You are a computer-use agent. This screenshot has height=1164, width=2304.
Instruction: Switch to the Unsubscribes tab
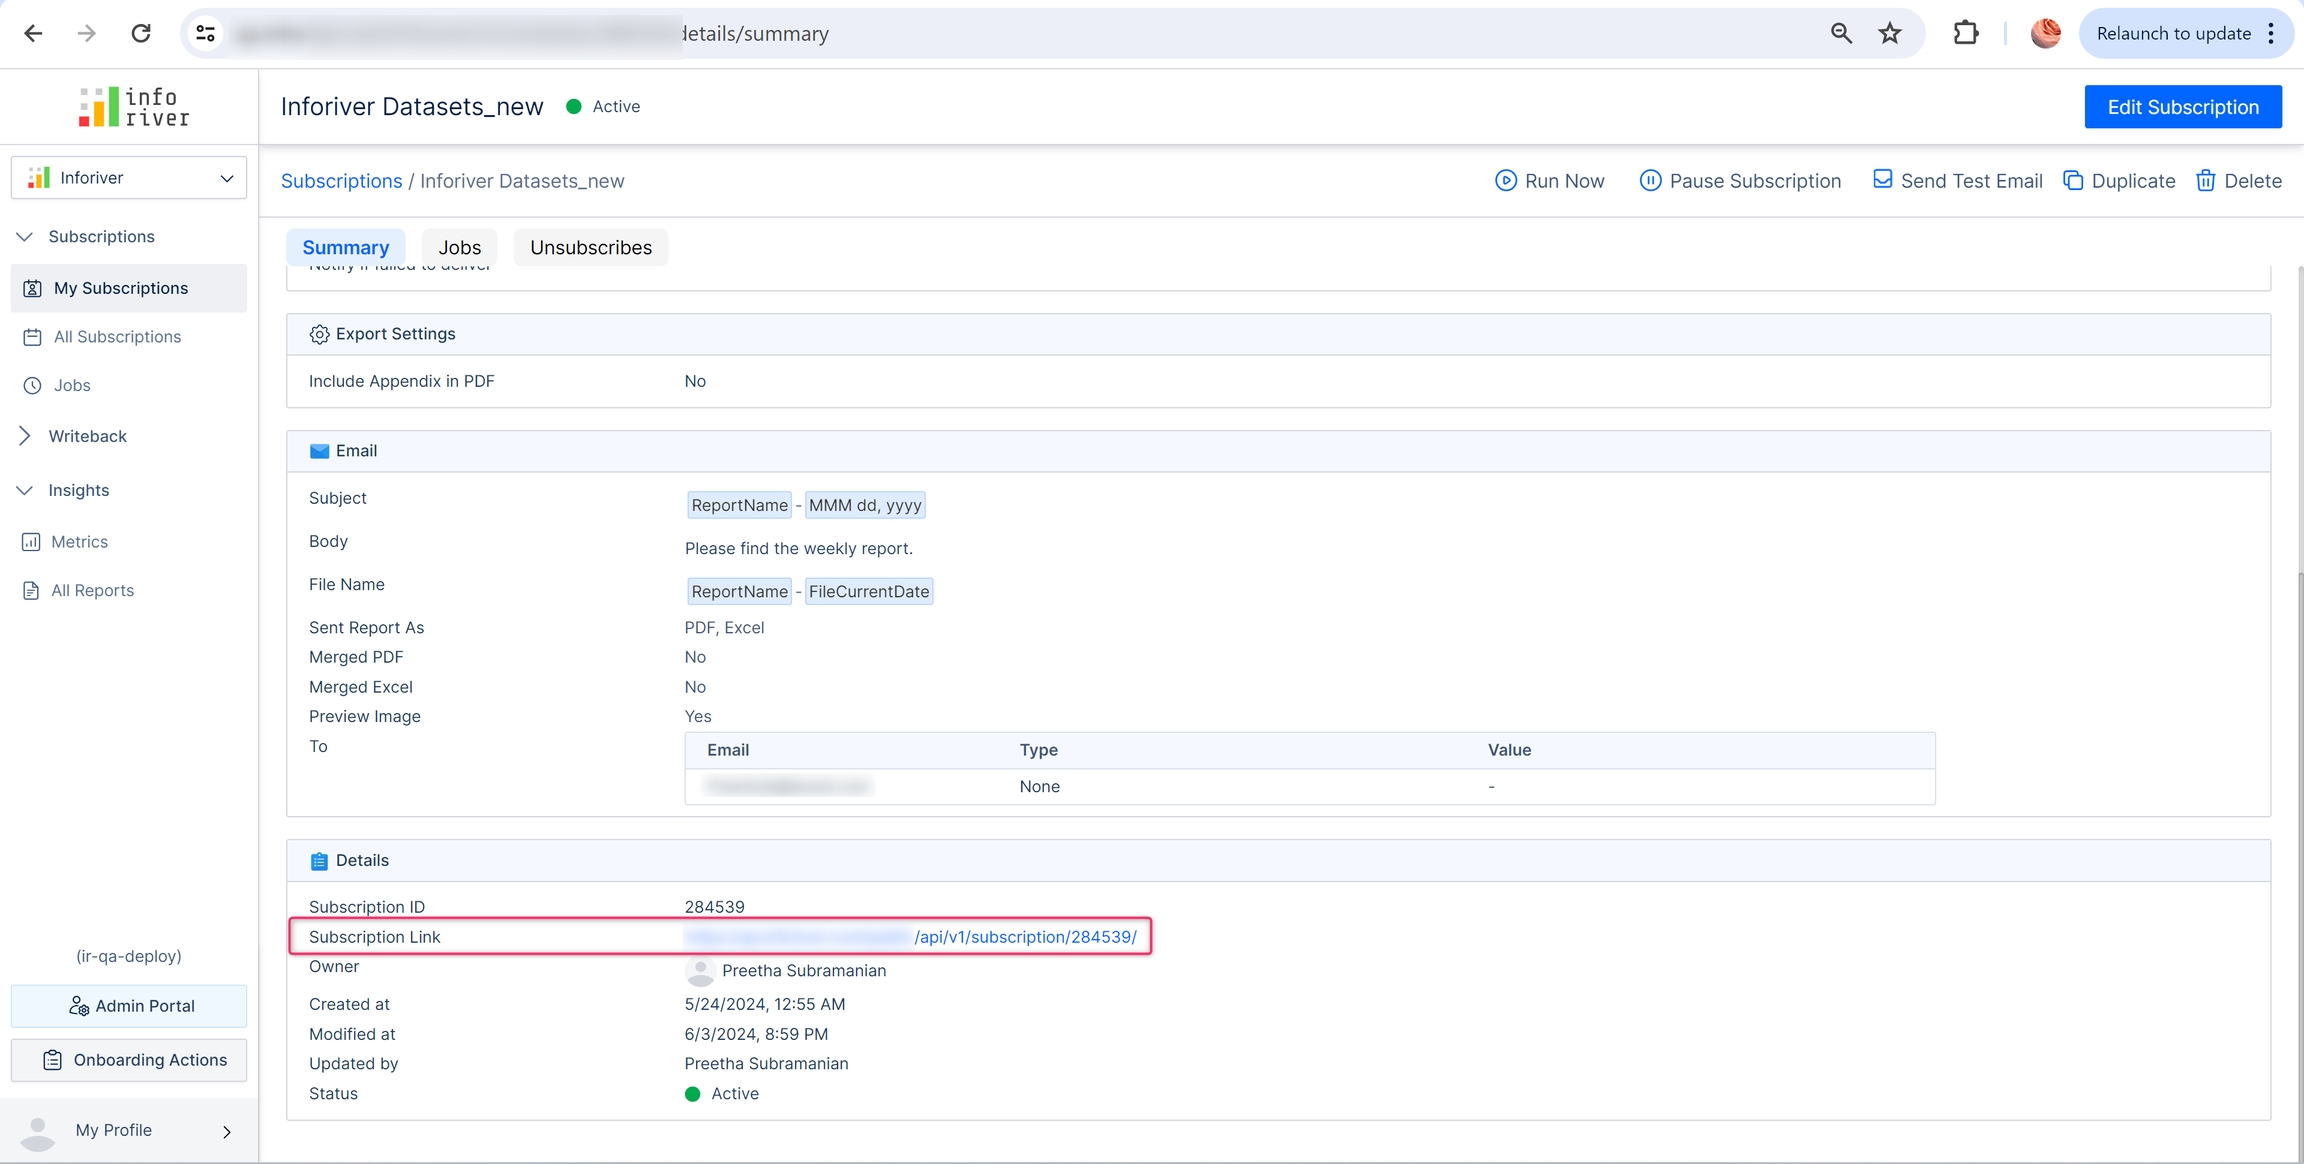[x=590, y=248]
